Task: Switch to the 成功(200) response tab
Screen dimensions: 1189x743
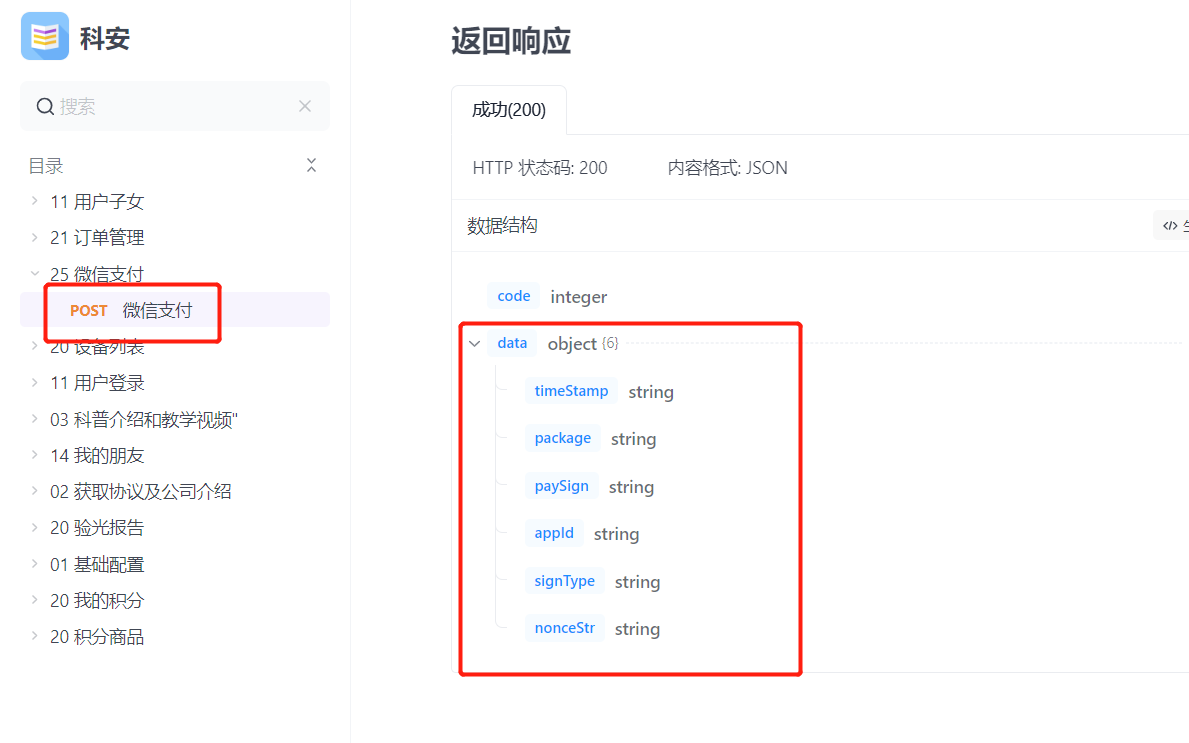Action: click(x=509, y=110)
